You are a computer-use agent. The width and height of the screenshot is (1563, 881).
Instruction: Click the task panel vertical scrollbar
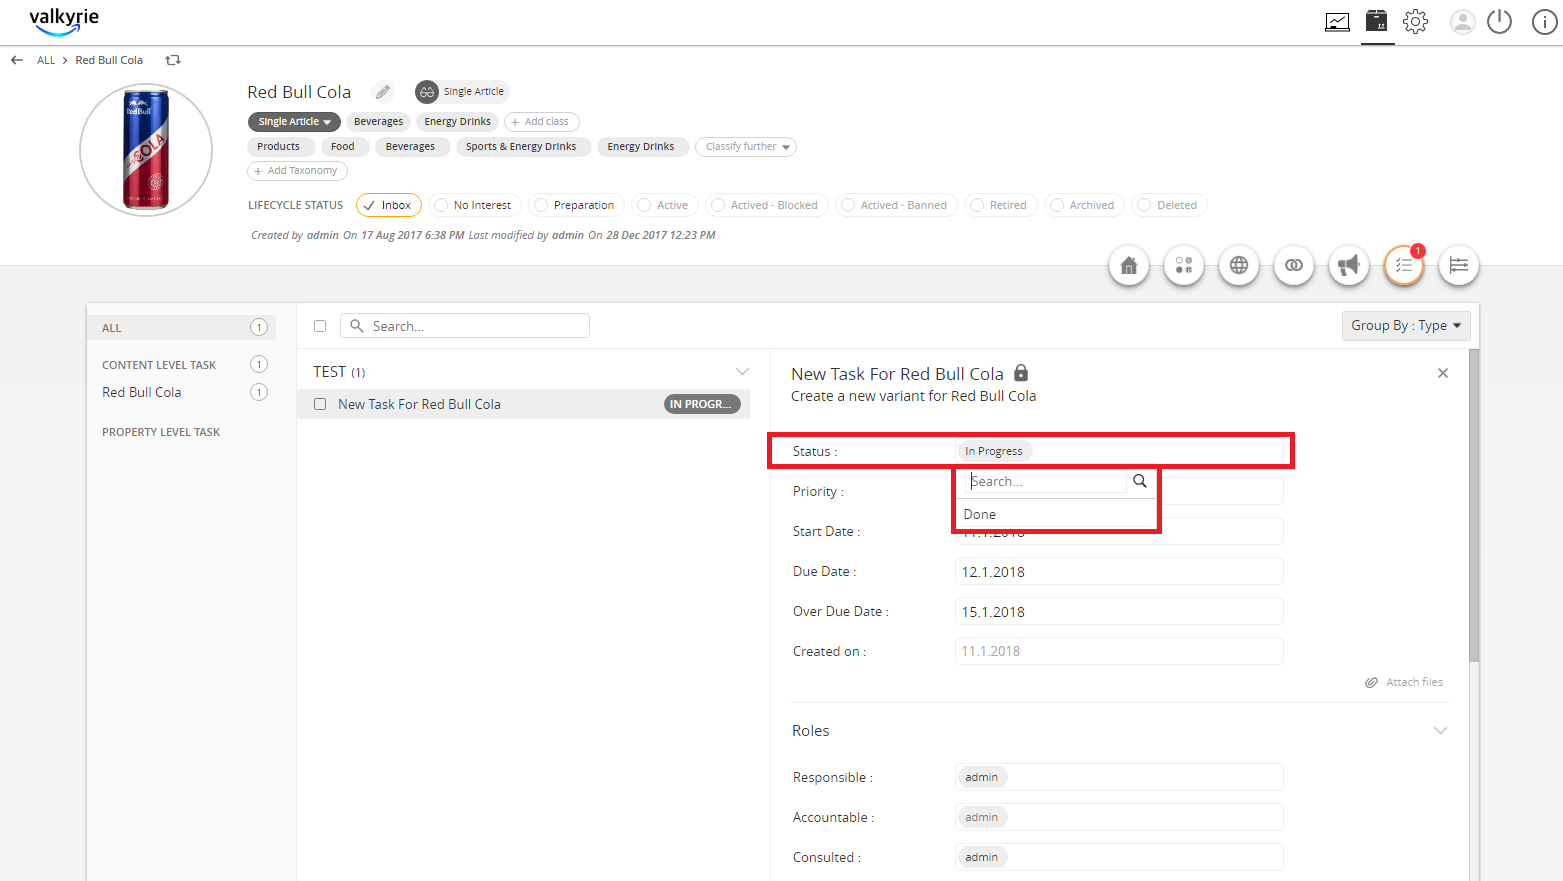[x=1474, y=505]
